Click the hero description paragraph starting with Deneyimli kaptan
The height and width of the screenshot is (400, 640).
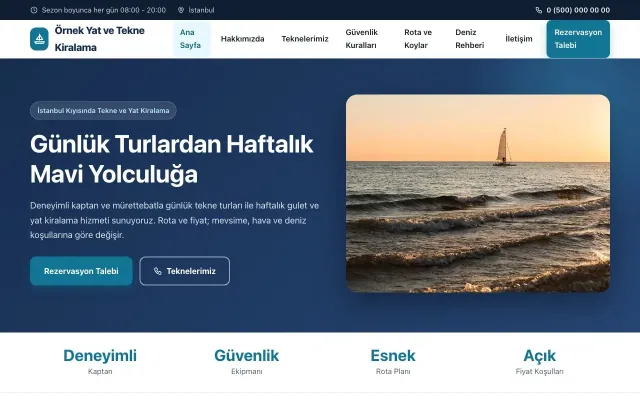coord(174,220)
